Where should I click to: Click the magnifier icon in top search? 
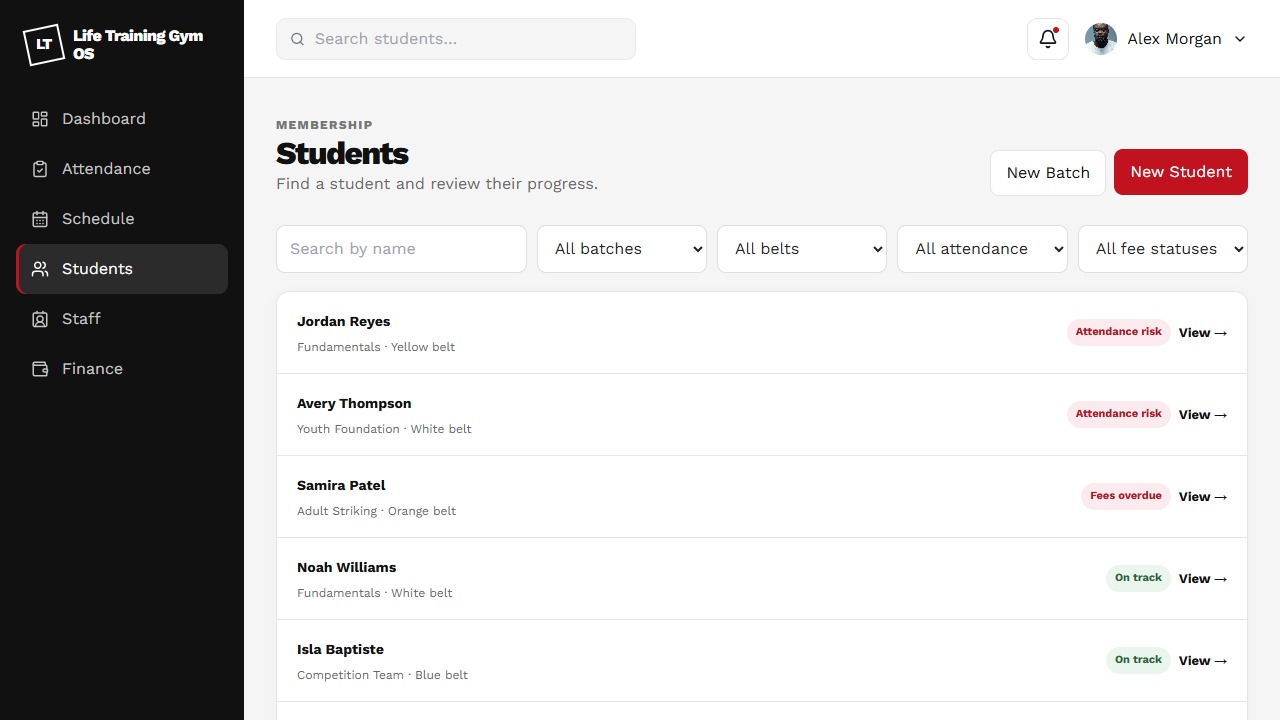[x=297, y=39]
